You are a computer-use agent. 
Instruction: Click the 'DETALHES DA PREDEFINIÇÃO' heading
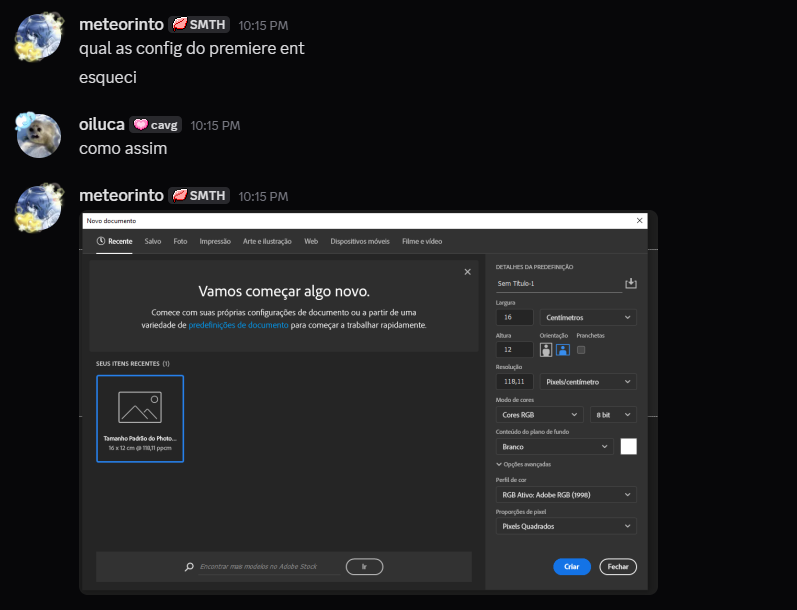(534, 267)
